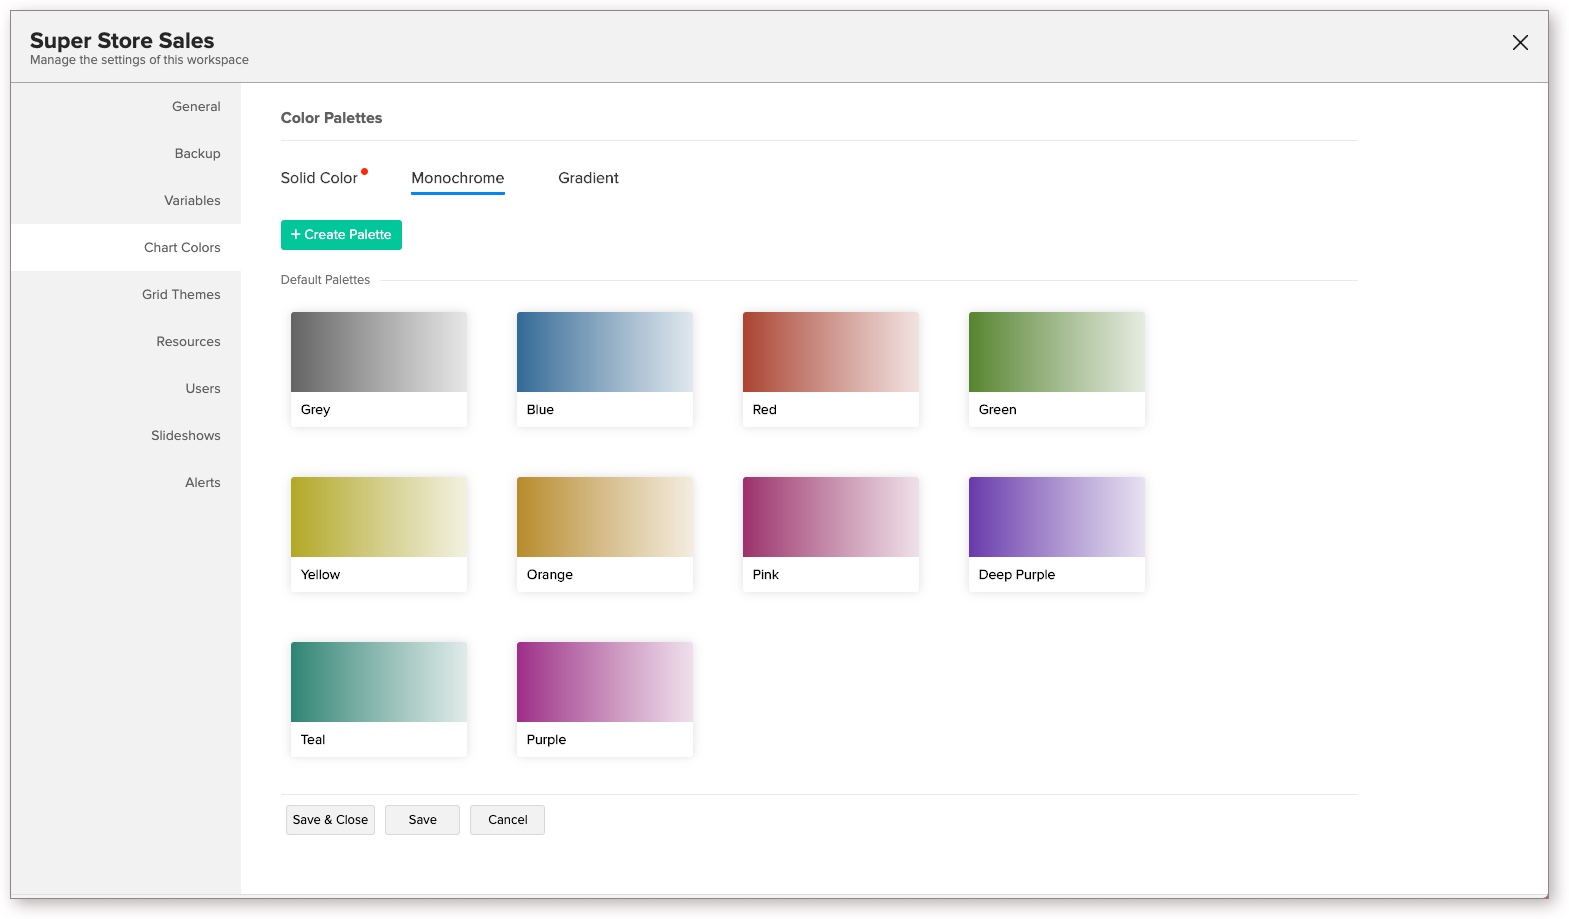
Task: Open the Gradient palette tab
Action: pyautogui.click(x=588, y=178)
